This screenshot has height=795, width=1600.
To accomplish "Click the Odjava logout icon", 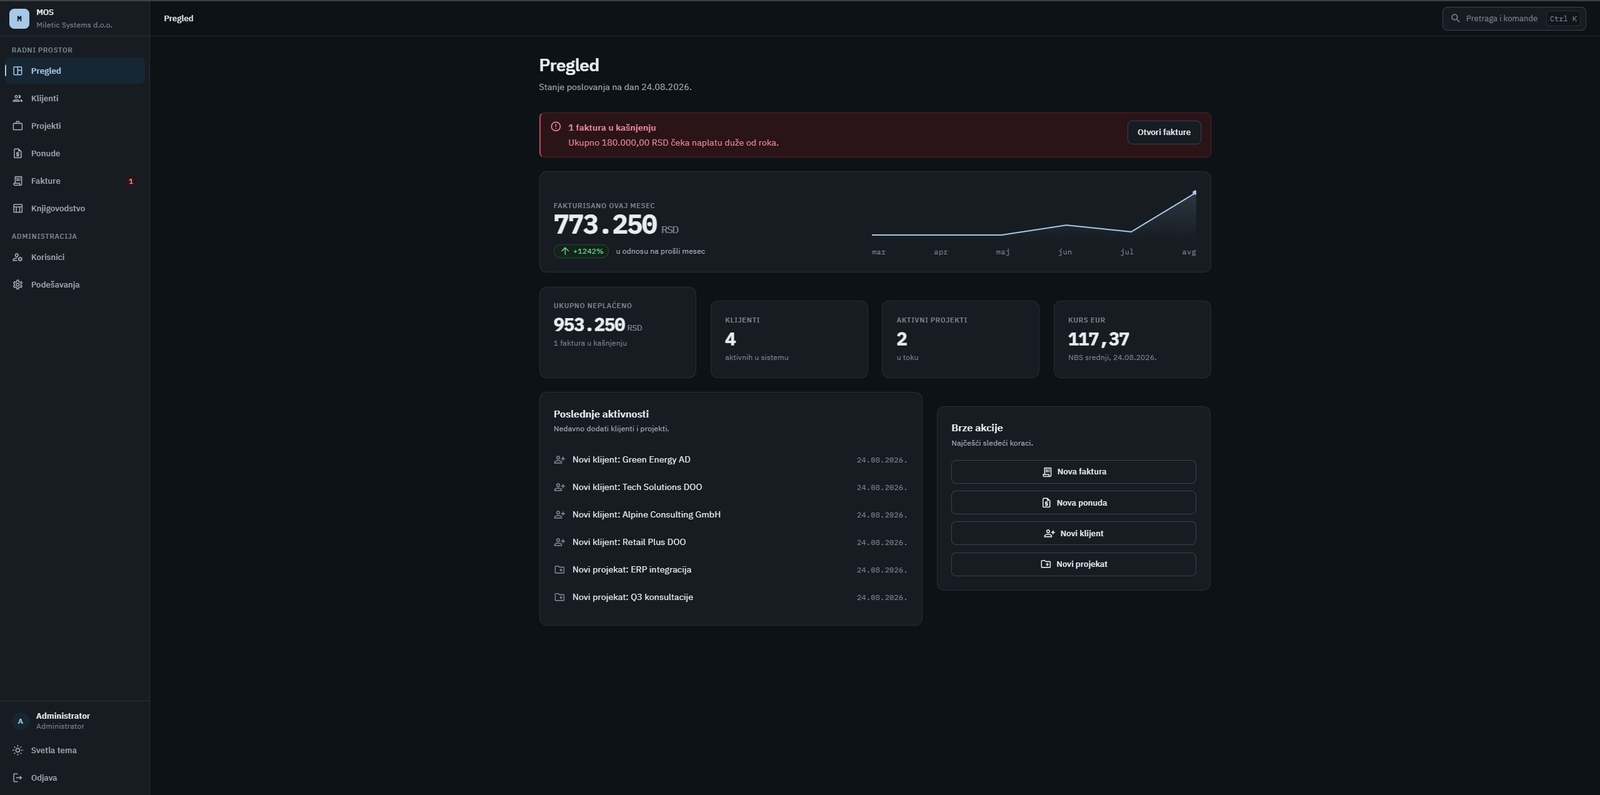I will click(18, 778).
